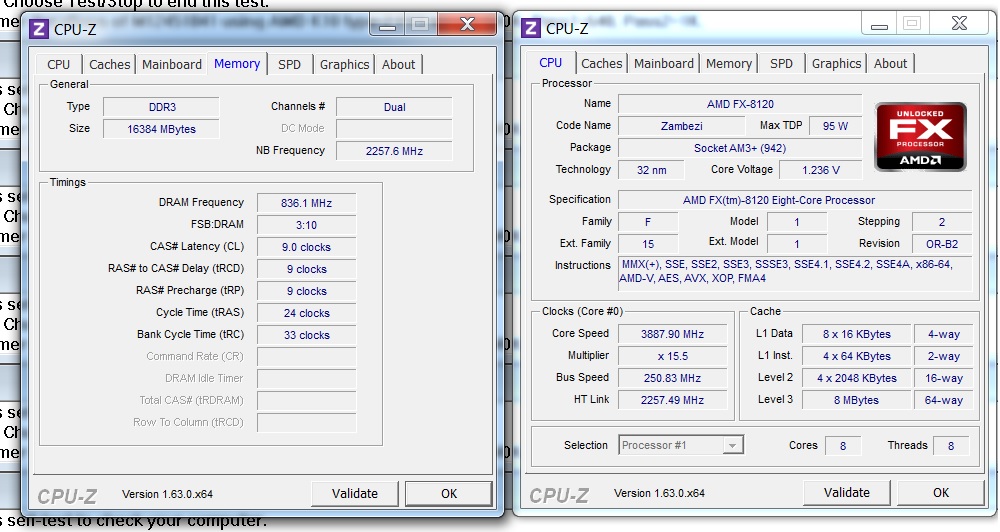Click the Threads count field showing 8
The image size is (1000, 532).
950,446
